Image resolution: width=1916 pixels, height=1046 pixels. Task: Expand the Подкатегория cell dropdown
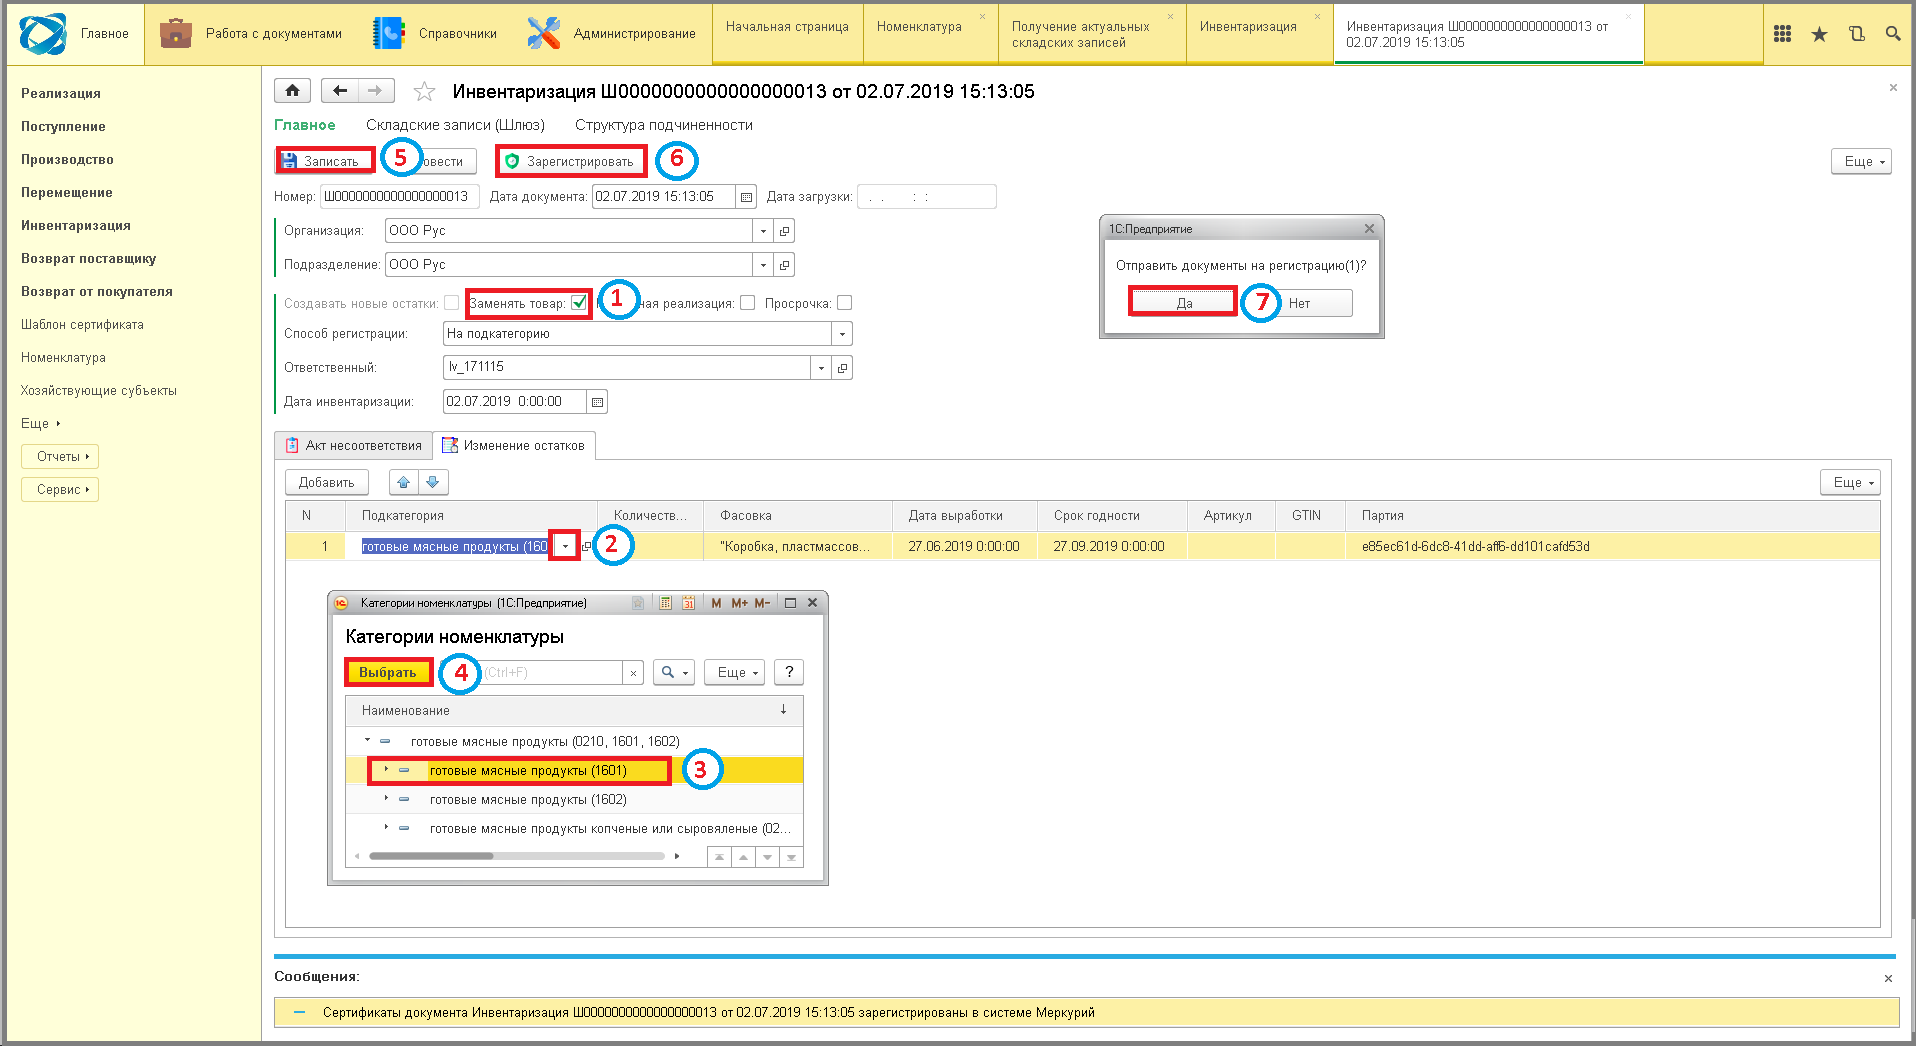pos(565,546)
